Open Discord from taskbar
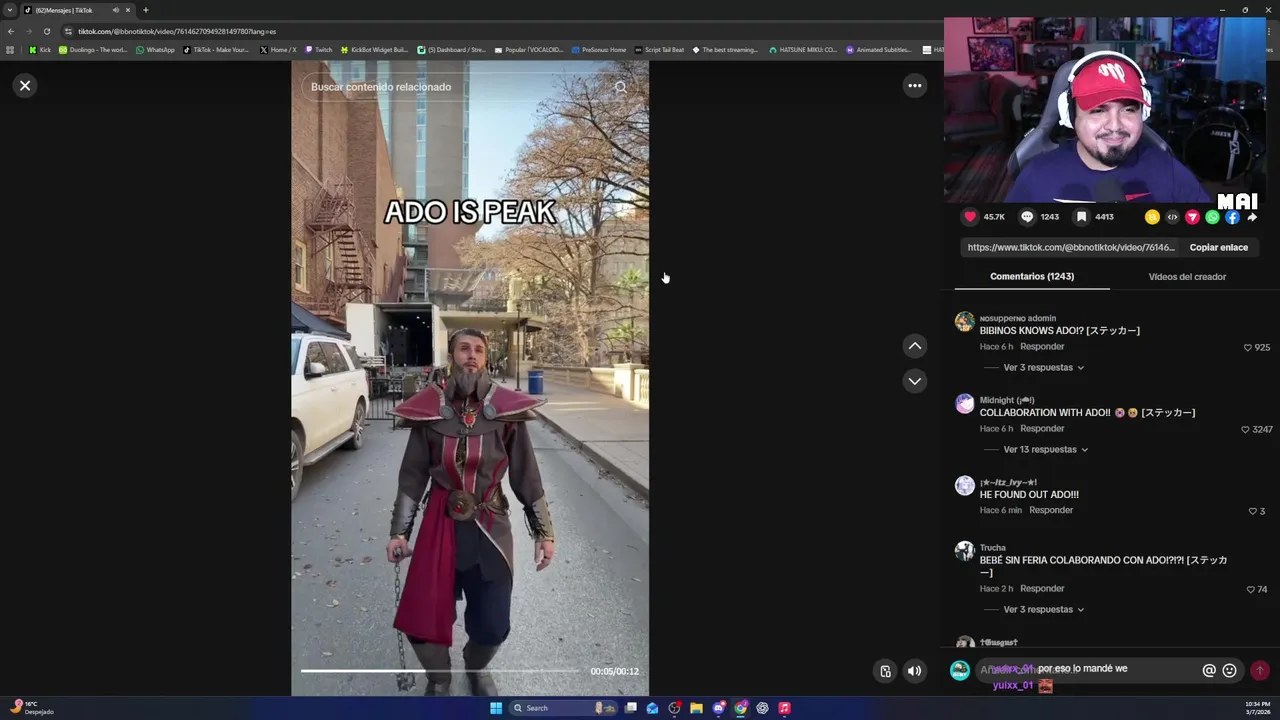The image size is (1280, 720). (x=718, y=708)
